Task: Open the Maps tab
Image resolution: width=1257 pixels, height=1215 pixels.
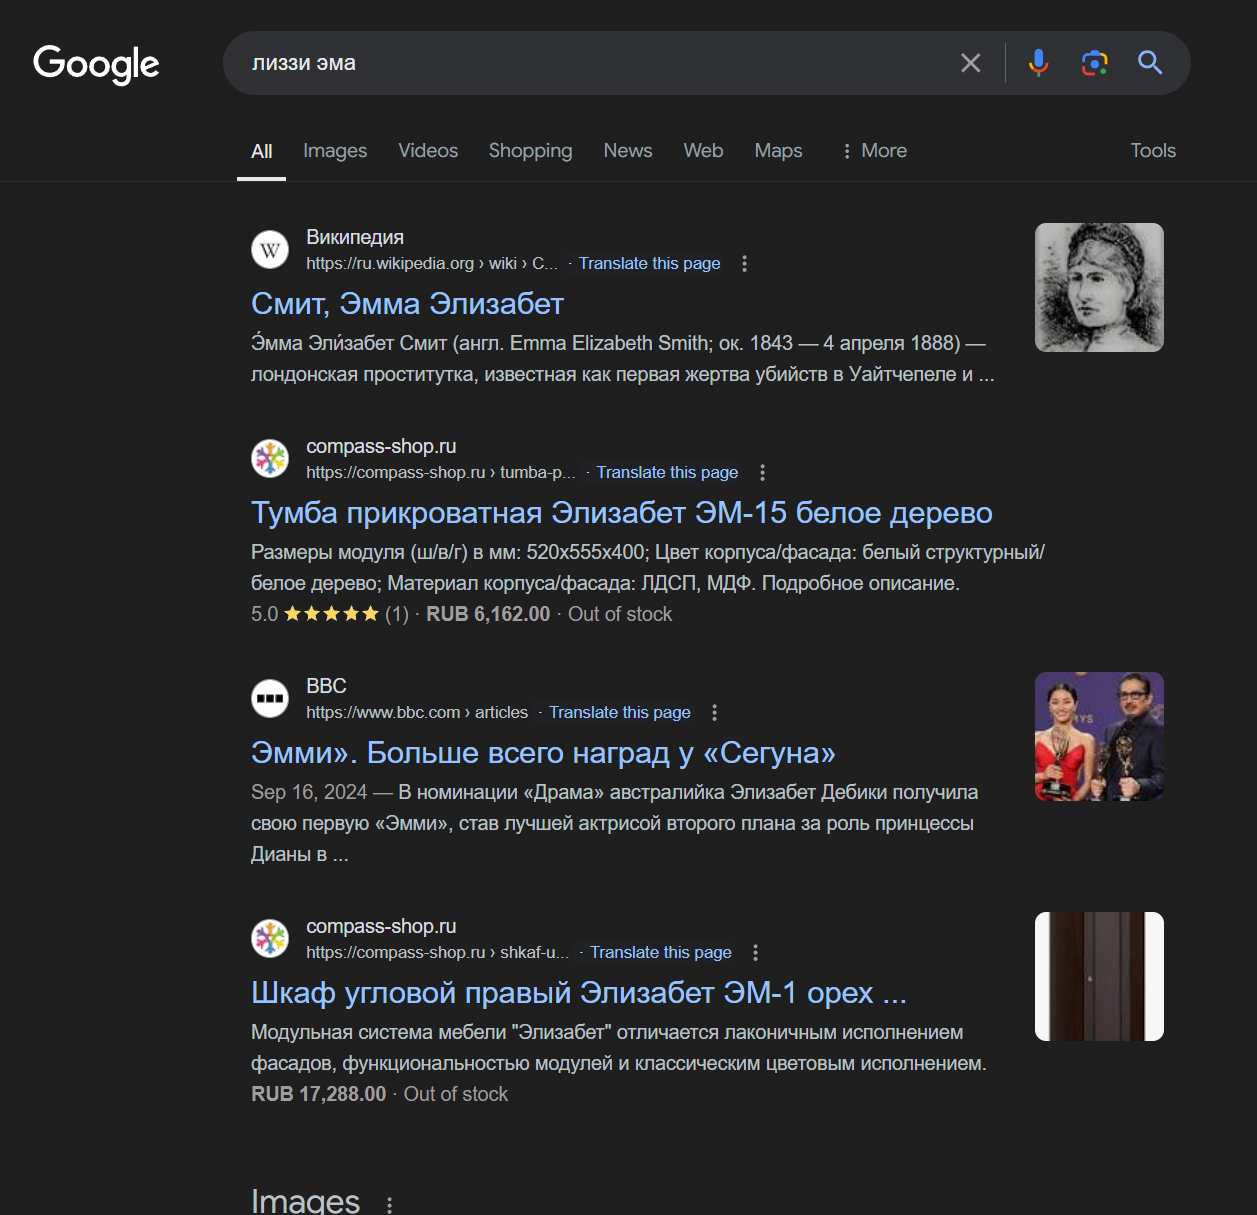Action: [x=778, y=151]
